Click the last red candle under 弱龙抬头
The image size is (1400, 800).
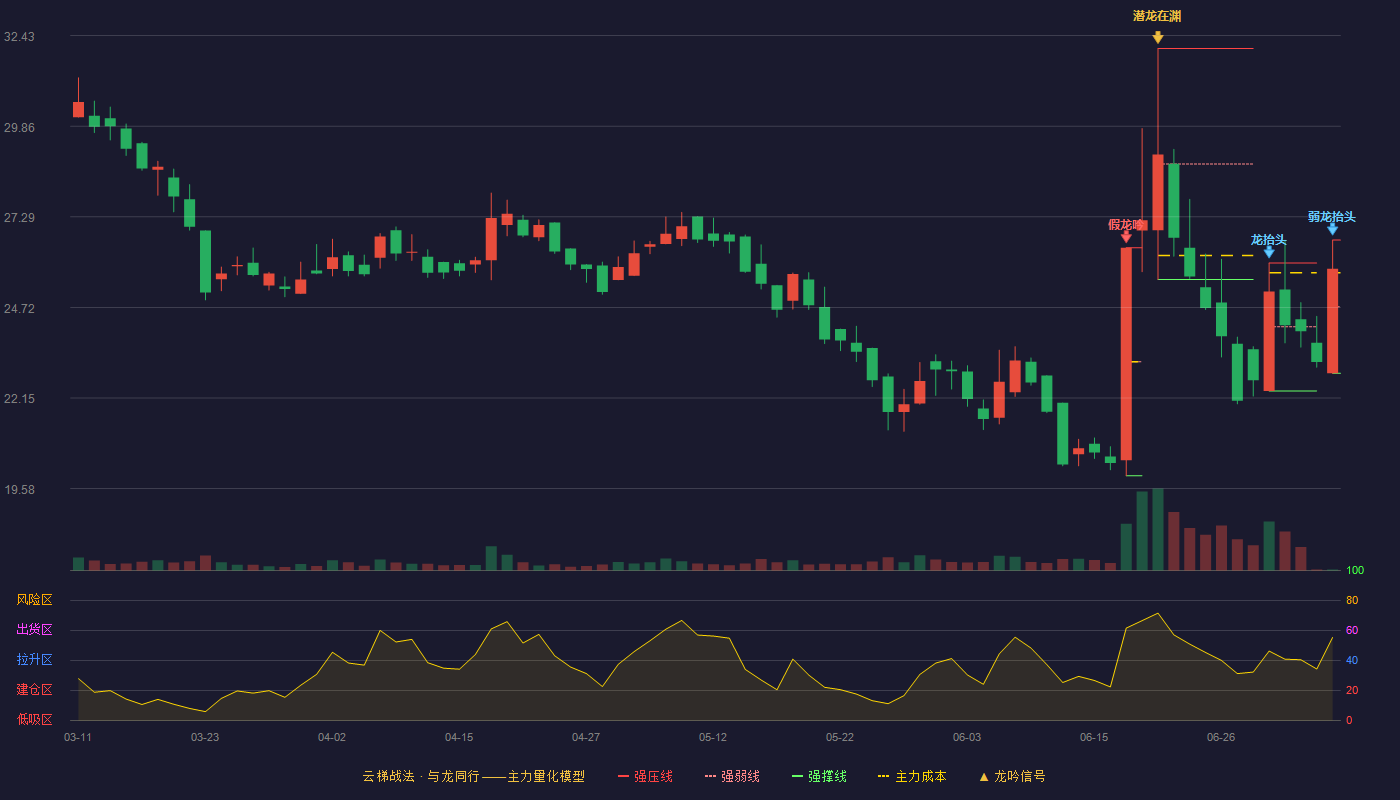1332,321
